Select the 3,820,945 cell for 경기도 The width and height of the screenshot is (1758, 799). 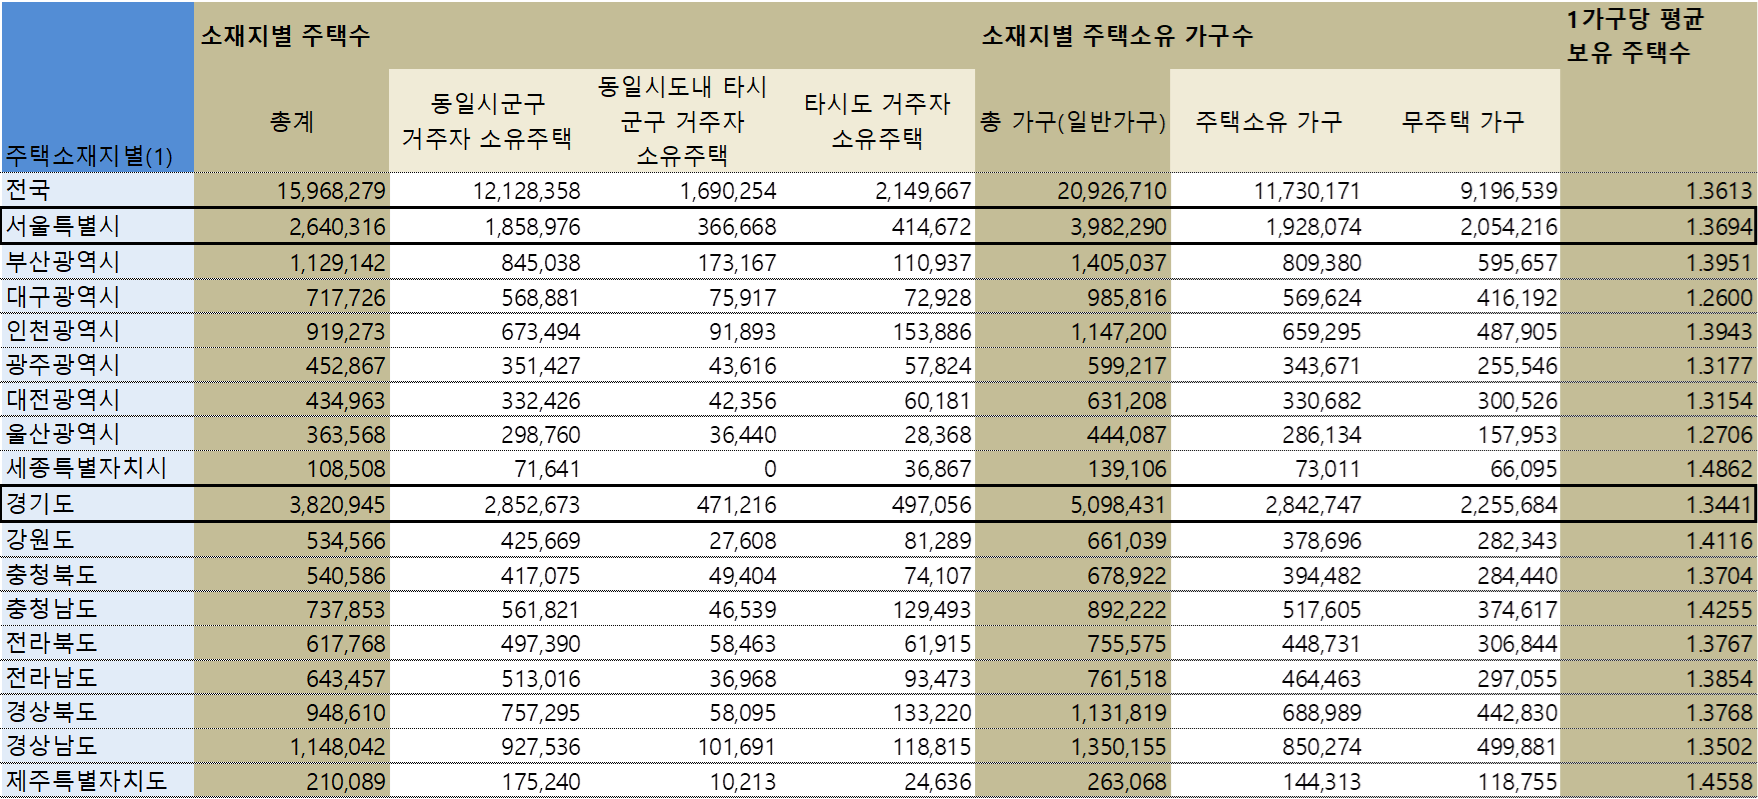click(x=292, y=504)
